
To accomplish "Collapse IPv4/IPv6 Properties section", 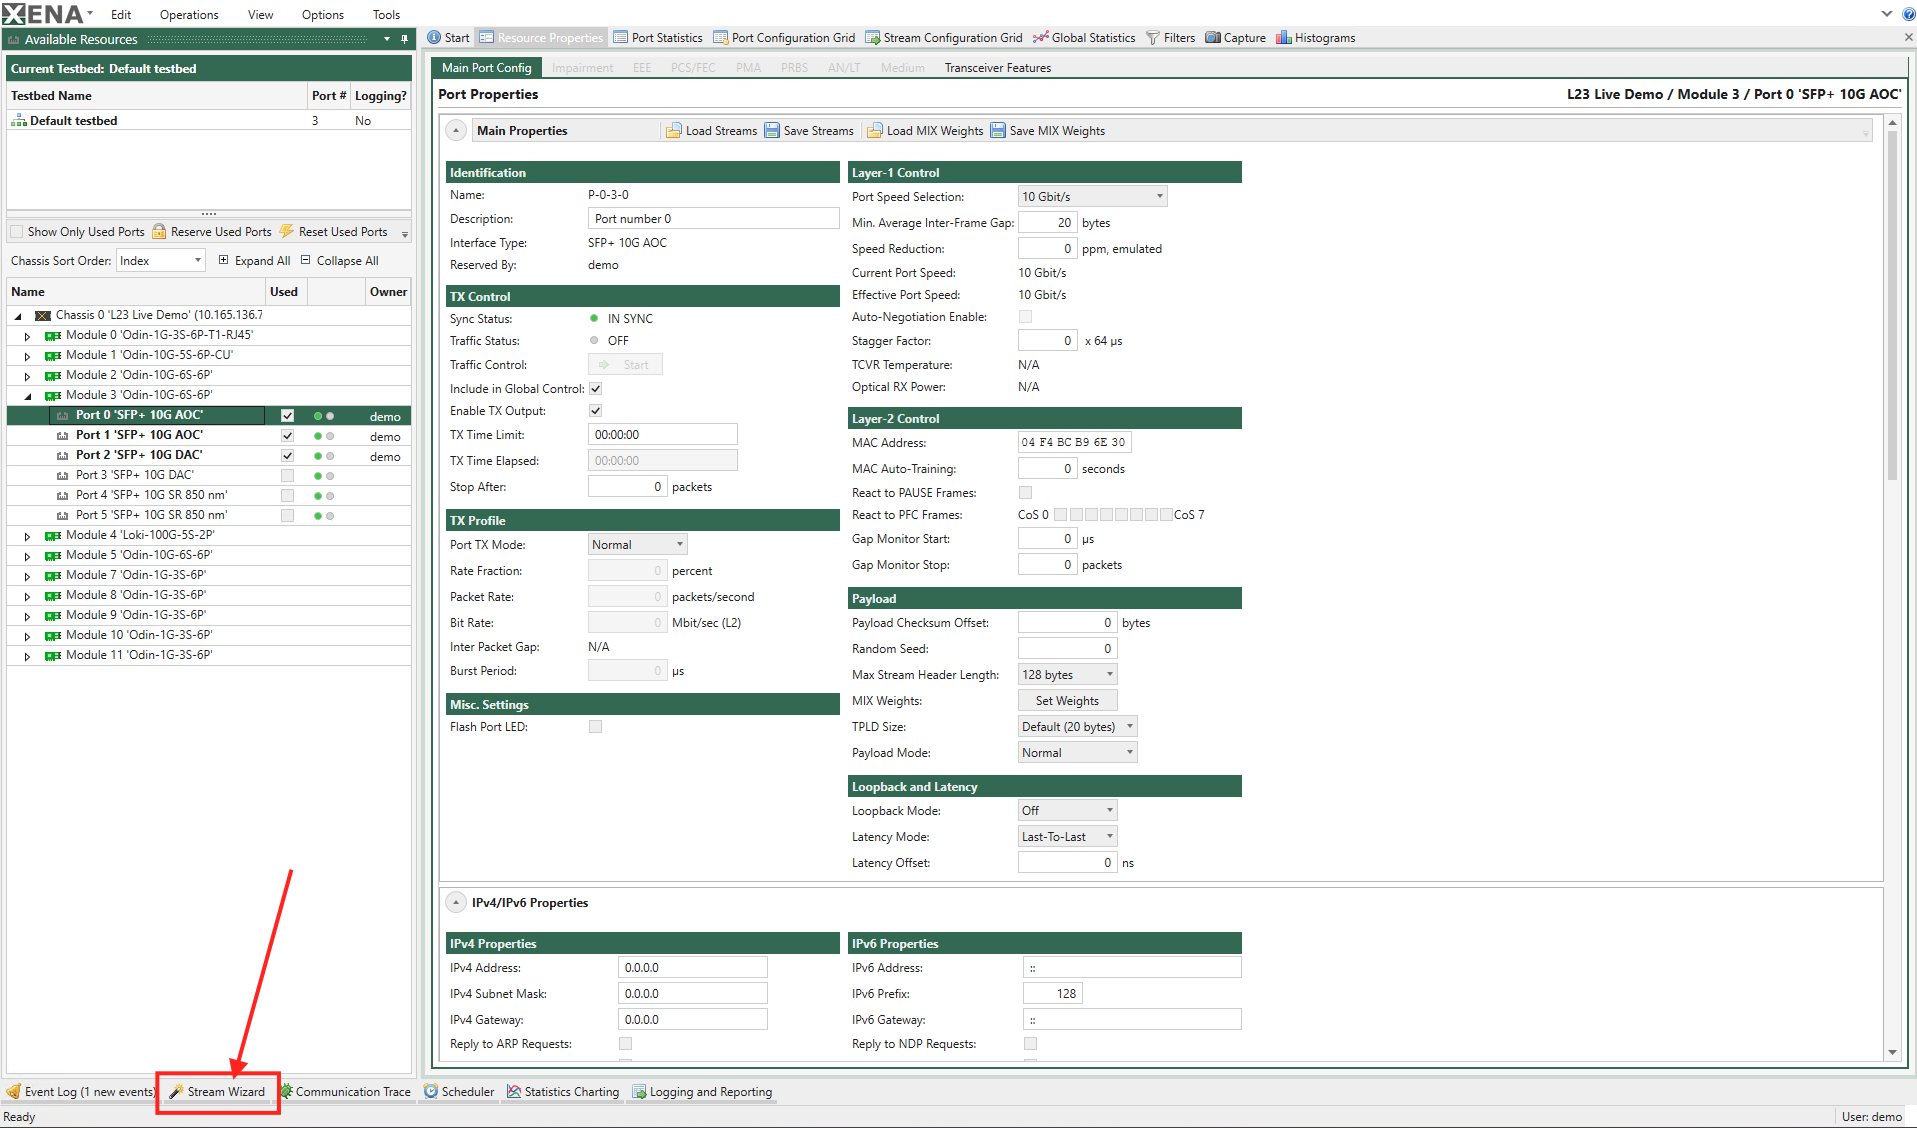I will [x=456, y=903].
